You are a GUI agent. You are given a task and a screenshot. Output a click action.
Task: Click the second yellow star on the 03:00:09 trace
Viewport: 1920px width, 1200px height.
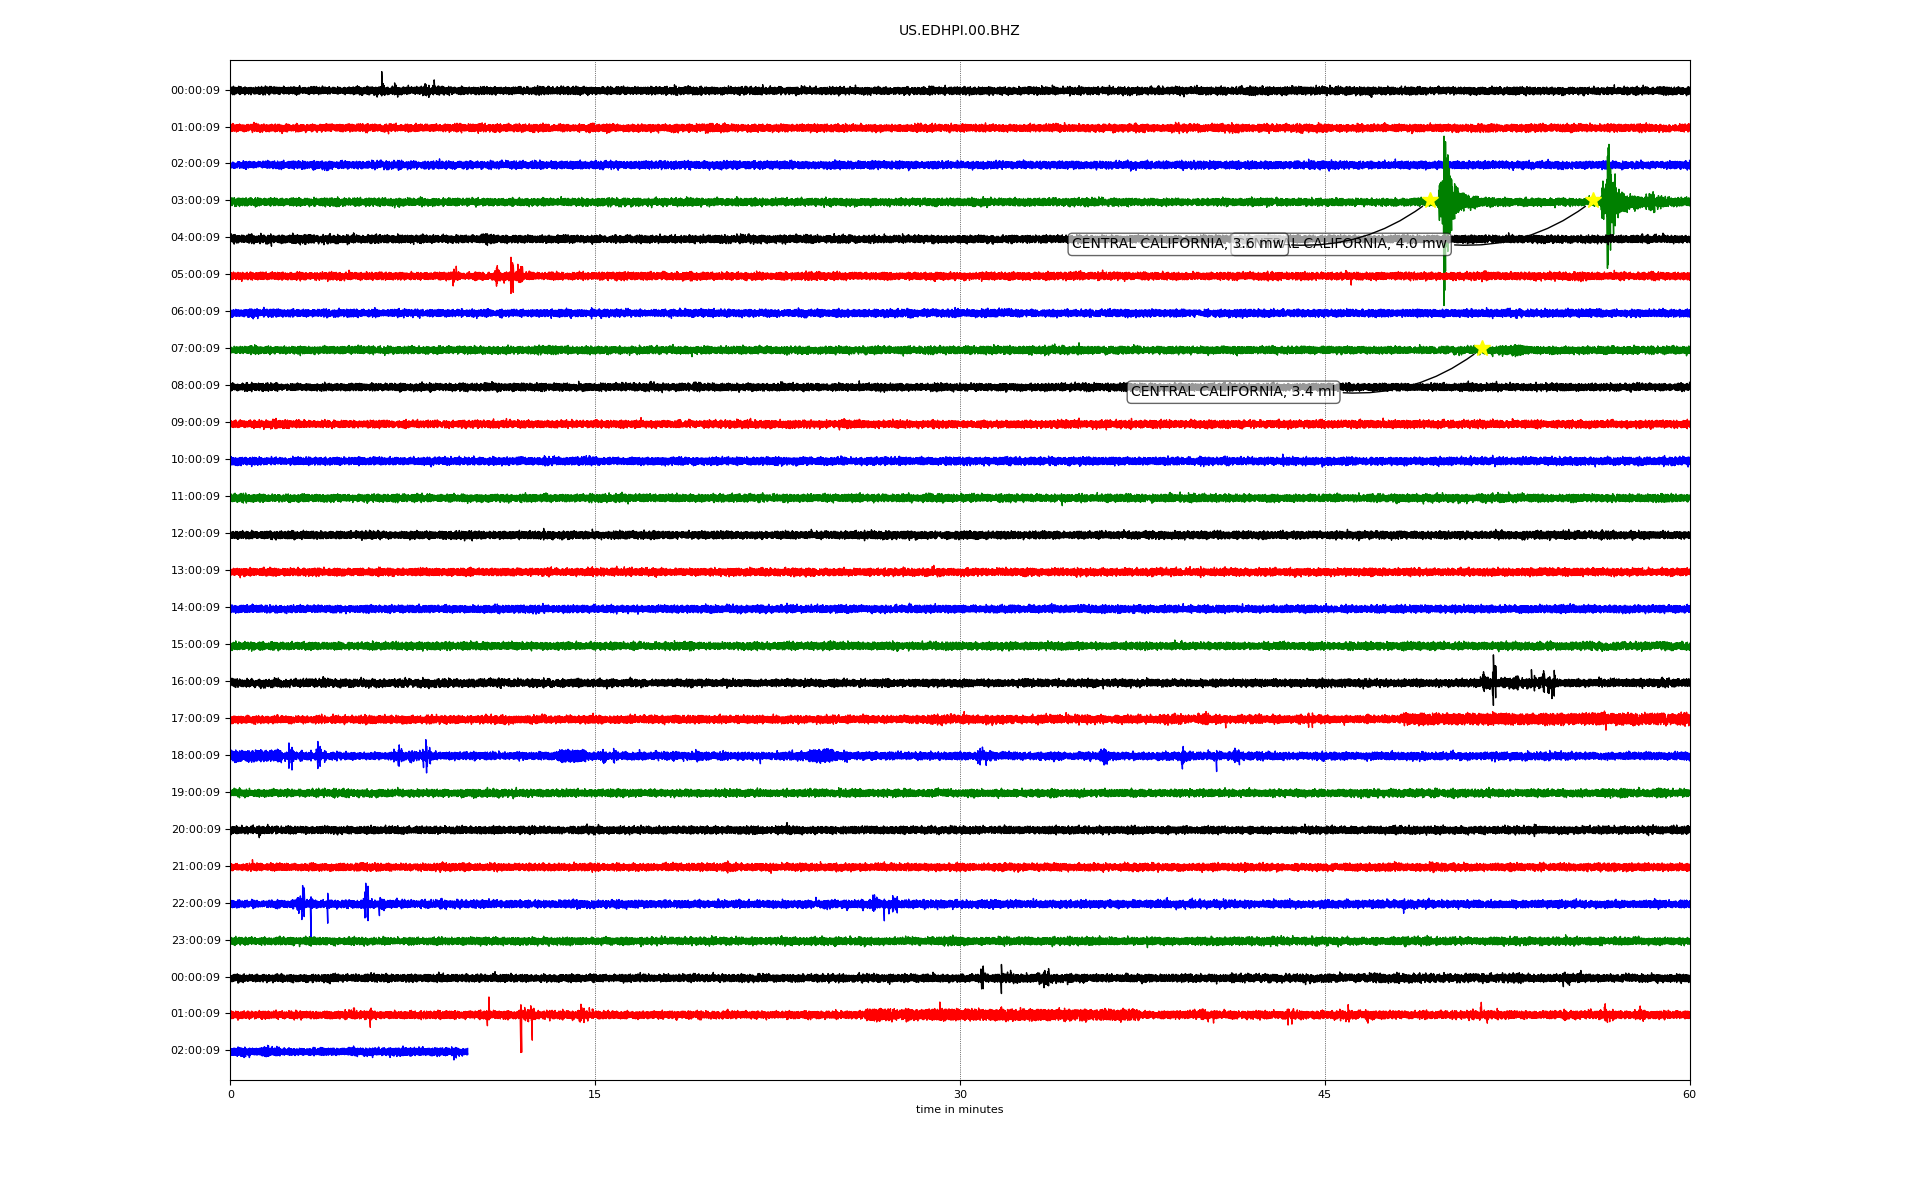coord(1593,200)
